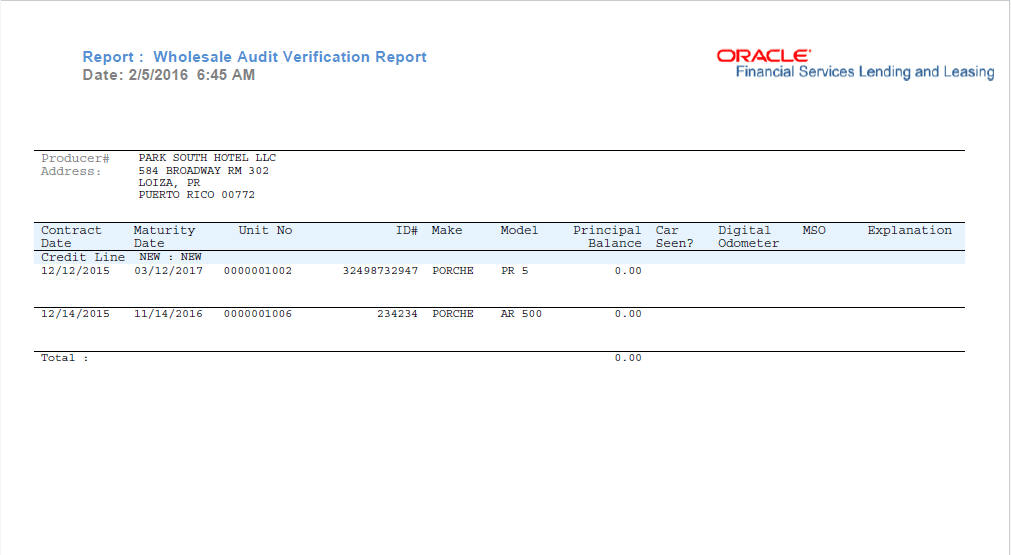Viewport: 1011px width, 555px height.
Task: Select contract date 12/12/2015
Action: point(75,271)
